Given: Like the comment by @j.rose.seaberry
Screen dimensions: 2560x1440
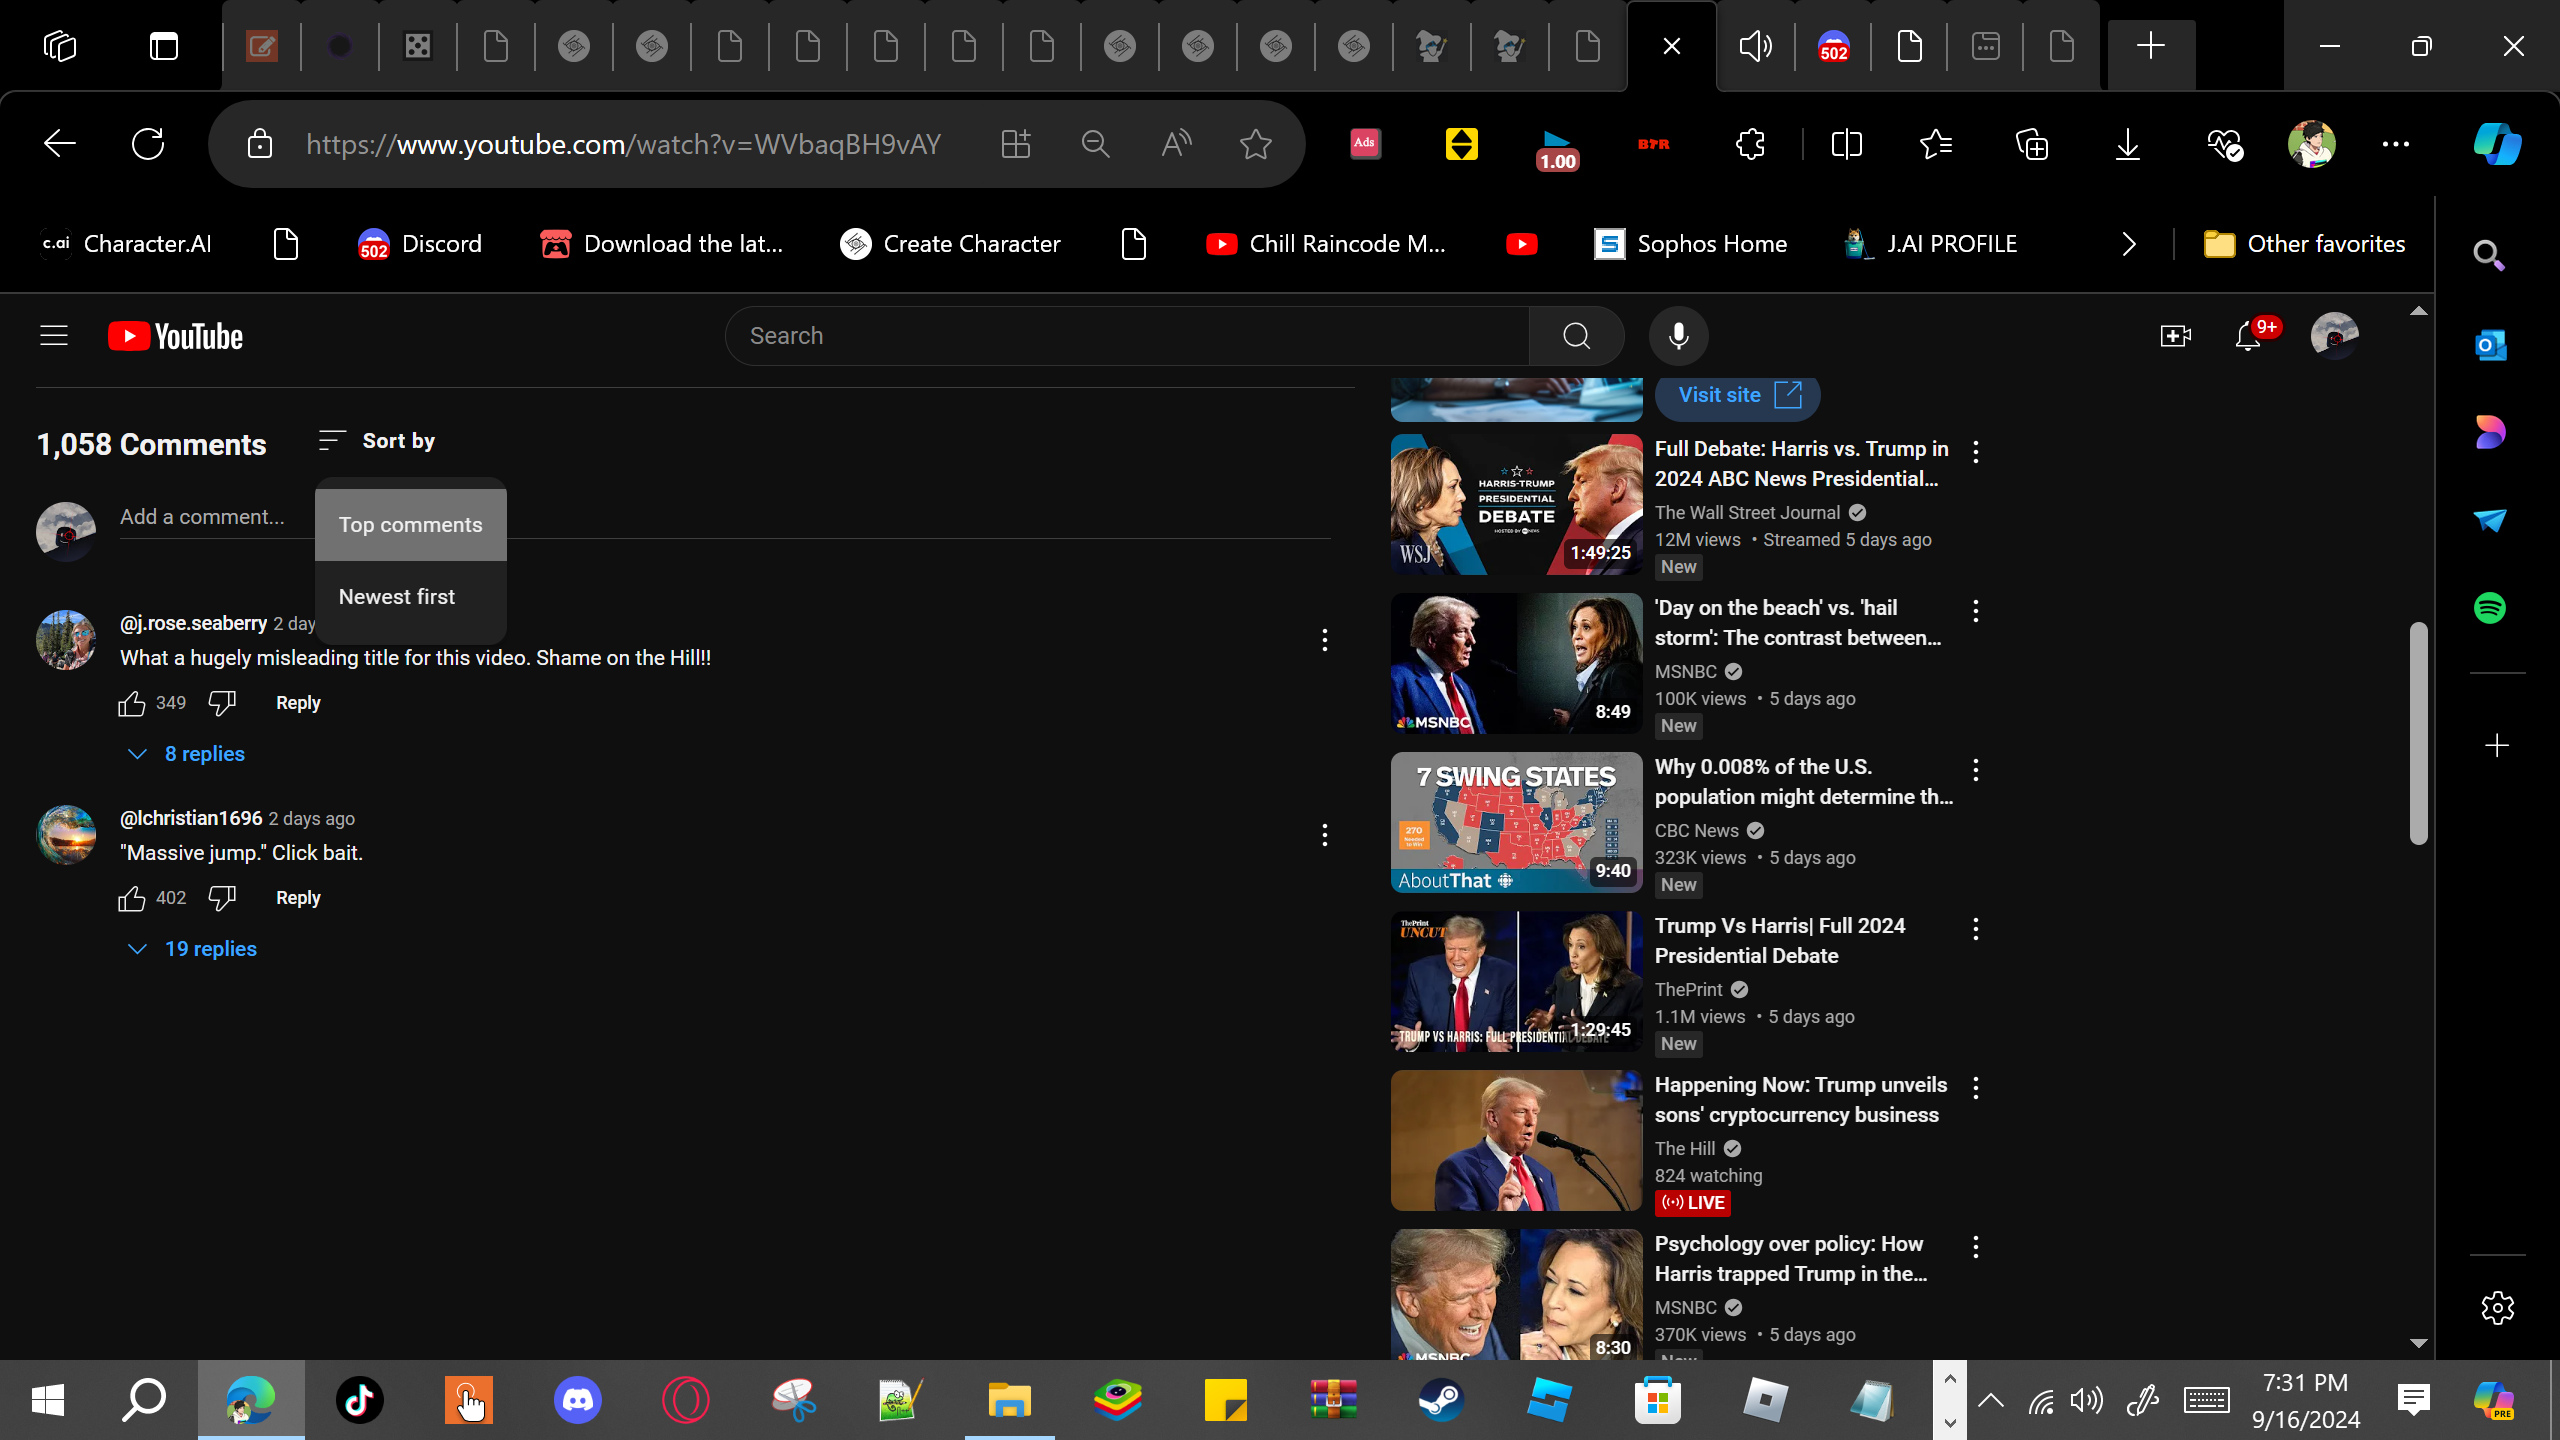Looking at the screenshot, I should (x=132, y=703).
